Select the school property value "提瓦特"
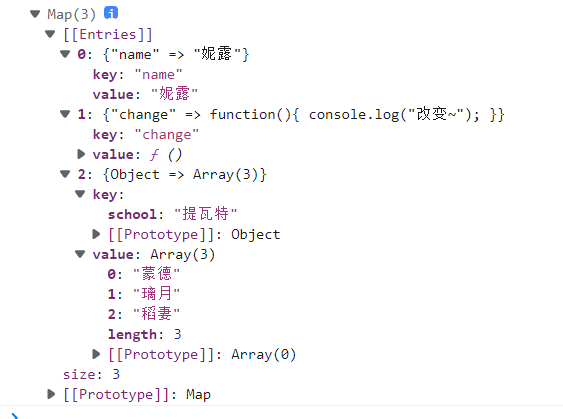563x419 pixels. click(x=205, y=214)
